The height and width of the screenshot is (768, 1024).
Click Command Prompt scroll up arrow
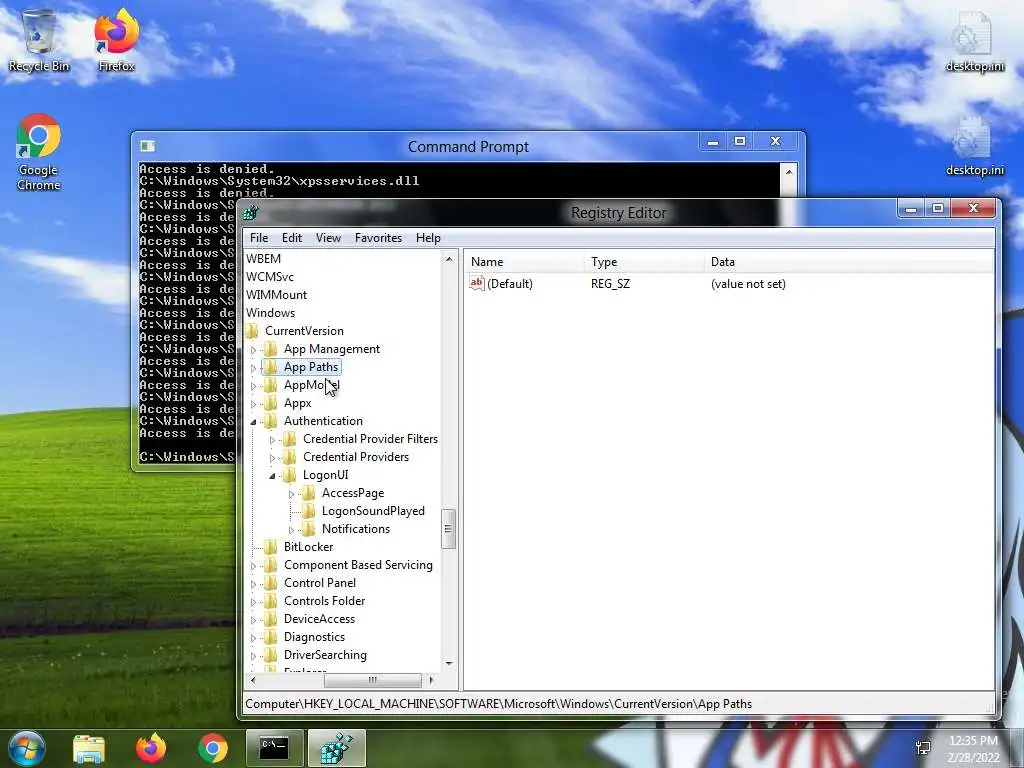pyautogui.click(x=789, y=172)
